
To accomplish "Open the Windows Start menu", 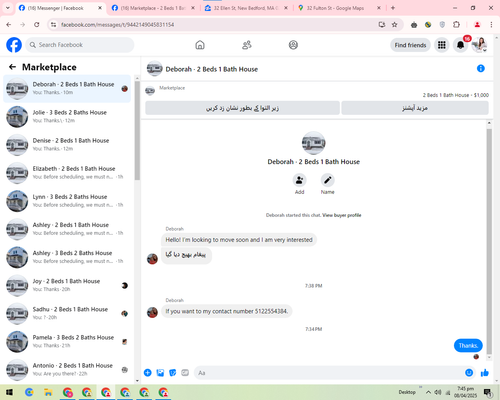I will (9, 392).
